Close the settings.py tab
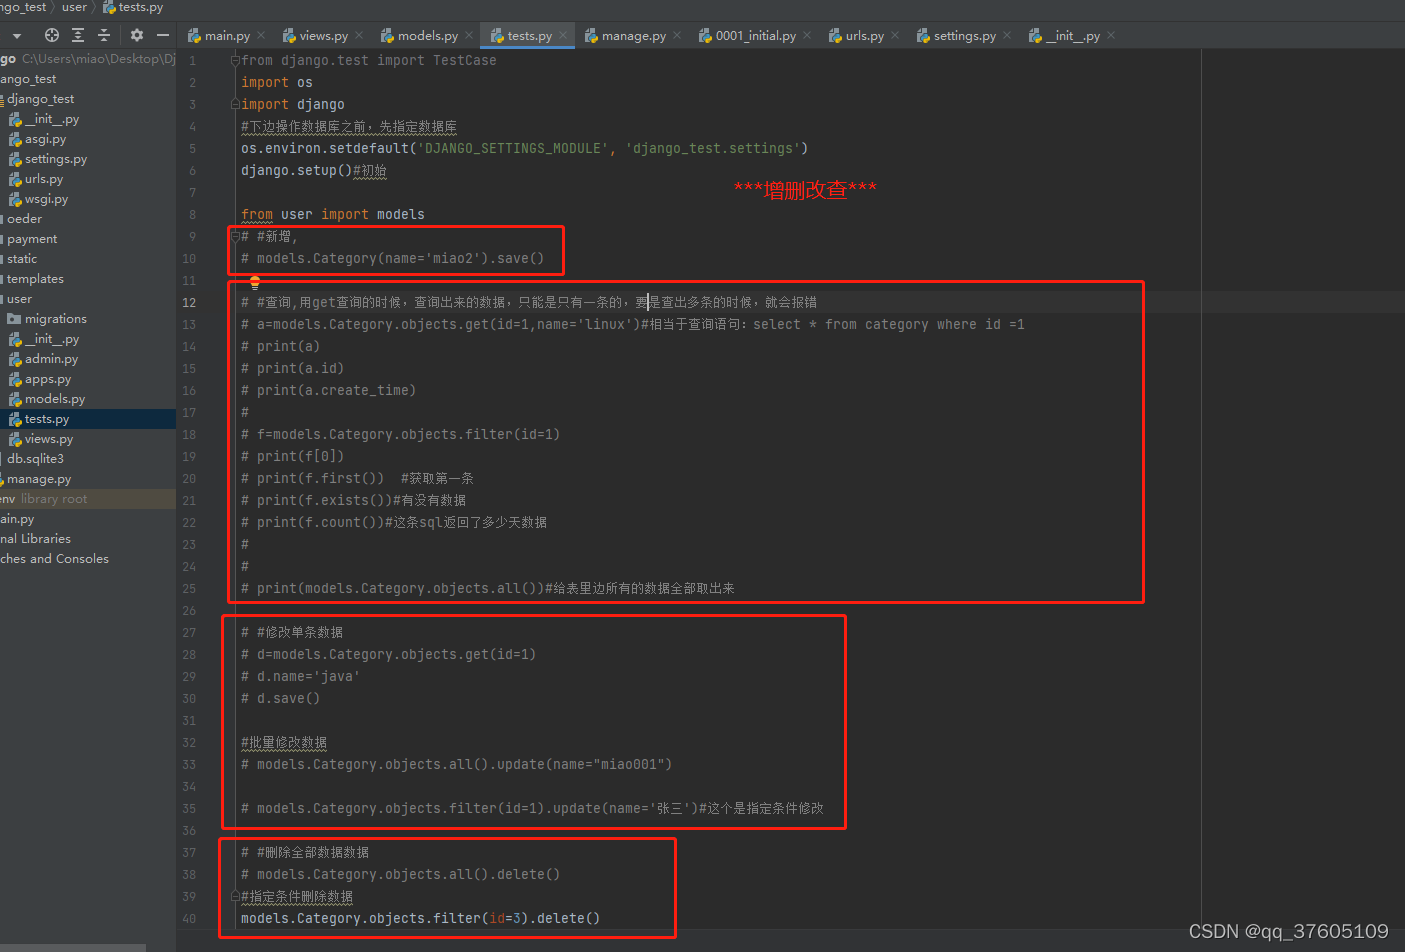Viewport: 1405px width, 952px height. click(1007, 36)
